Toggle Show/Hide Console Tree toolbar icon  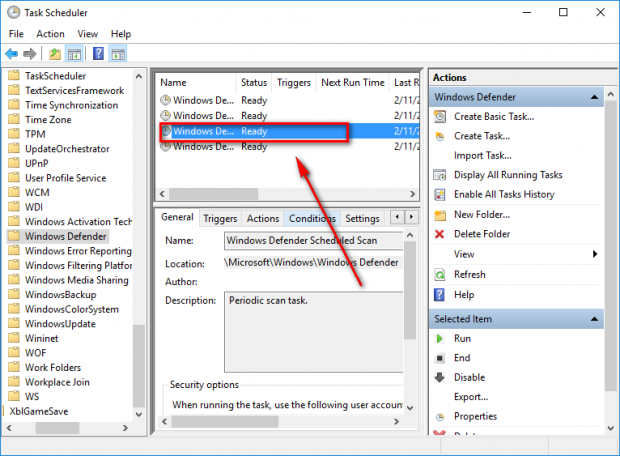point(74,54)
